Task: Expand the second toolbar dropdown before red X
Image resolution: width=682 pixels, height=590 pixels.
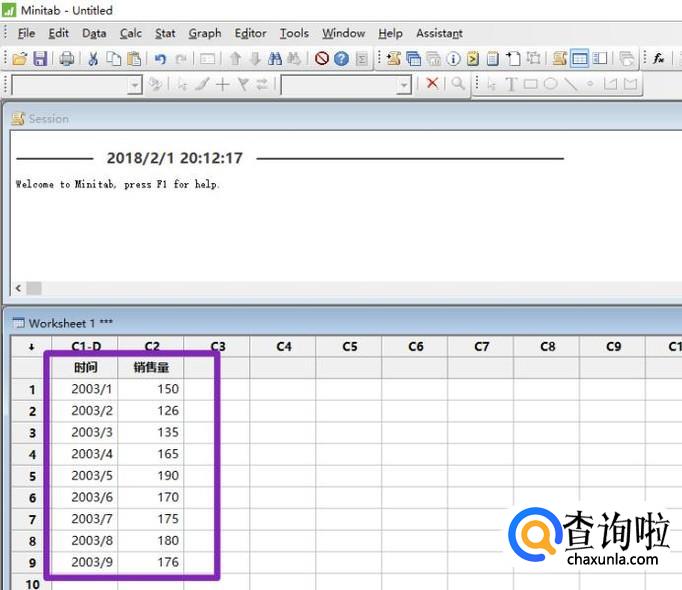Action: 405,85
